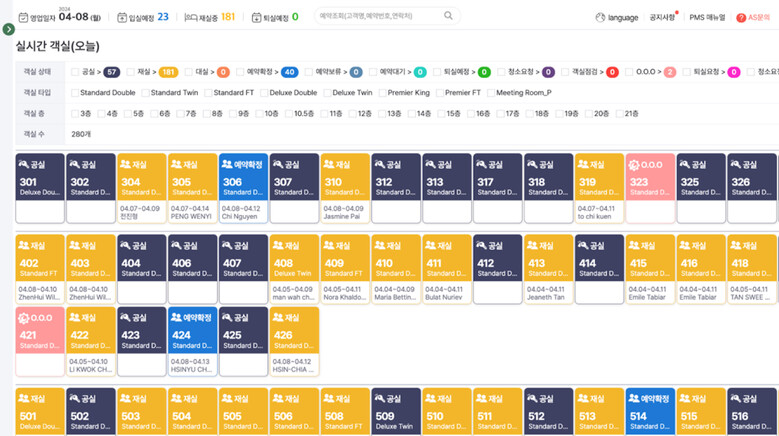Select occupied room 304 card
Viewport: 779px width, 436px height.
142,188
